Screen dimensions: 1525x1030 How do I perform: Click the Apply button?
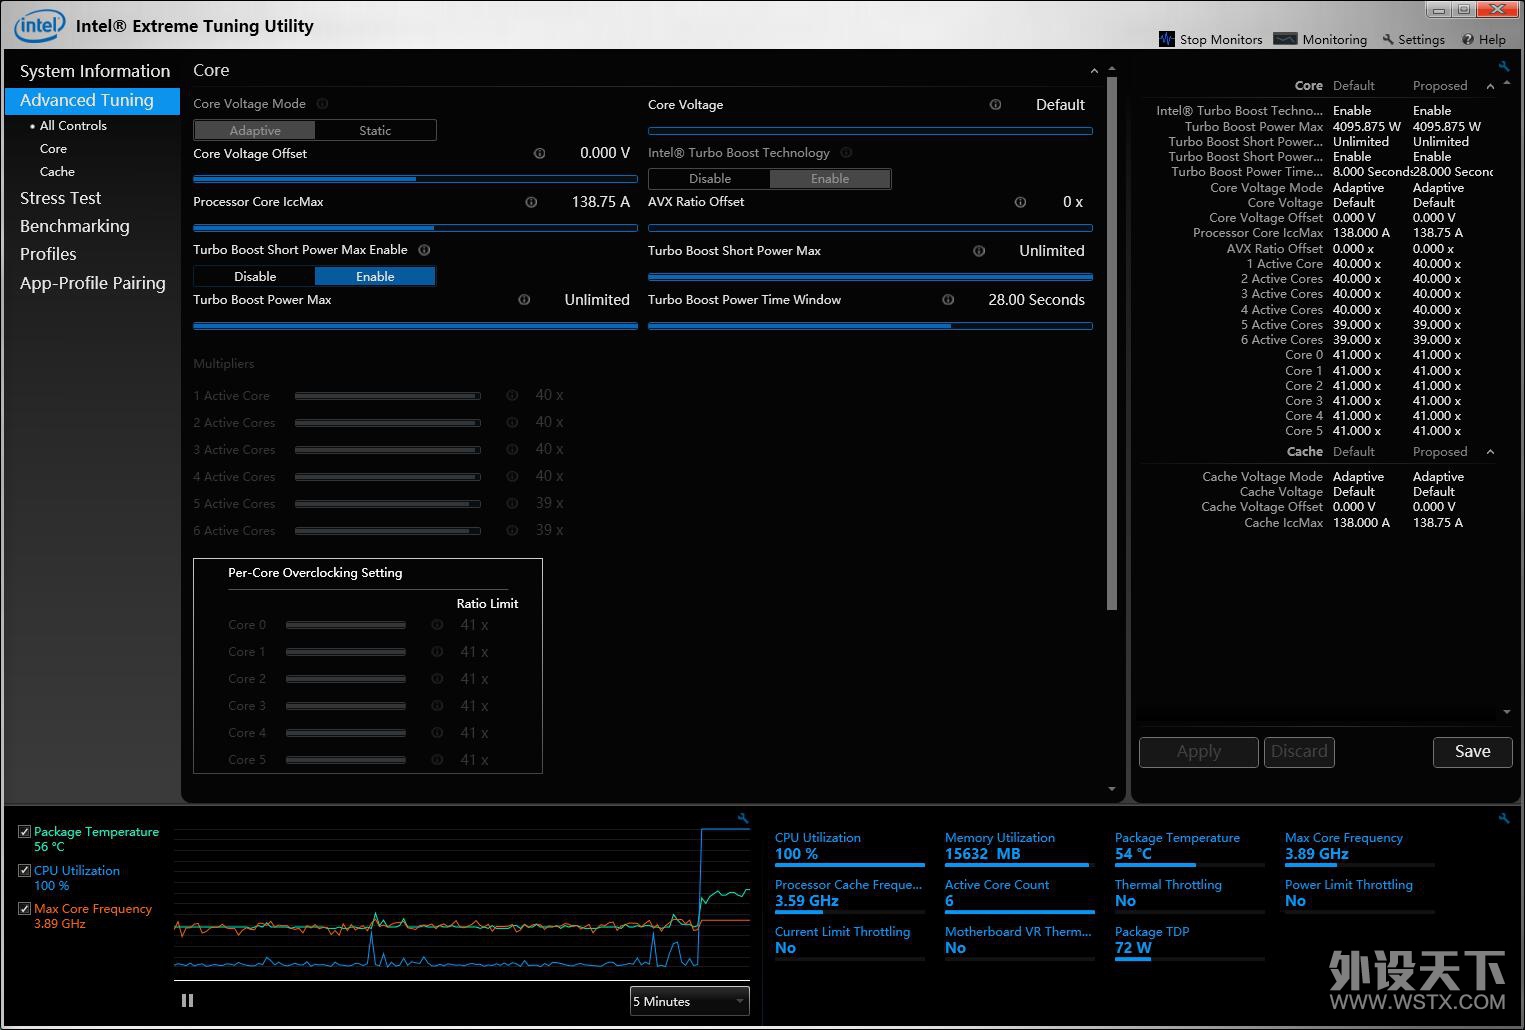pos(1199,751)
